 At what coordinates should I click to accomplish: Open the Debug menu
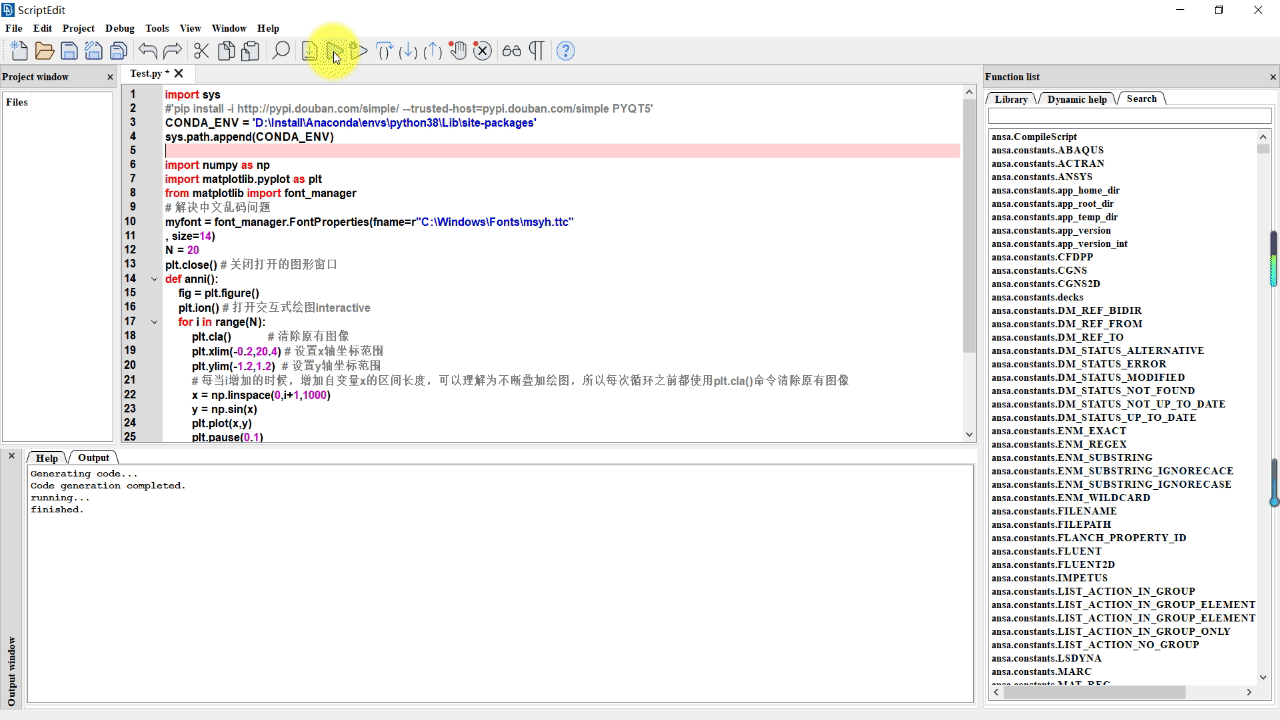point(119,28)
